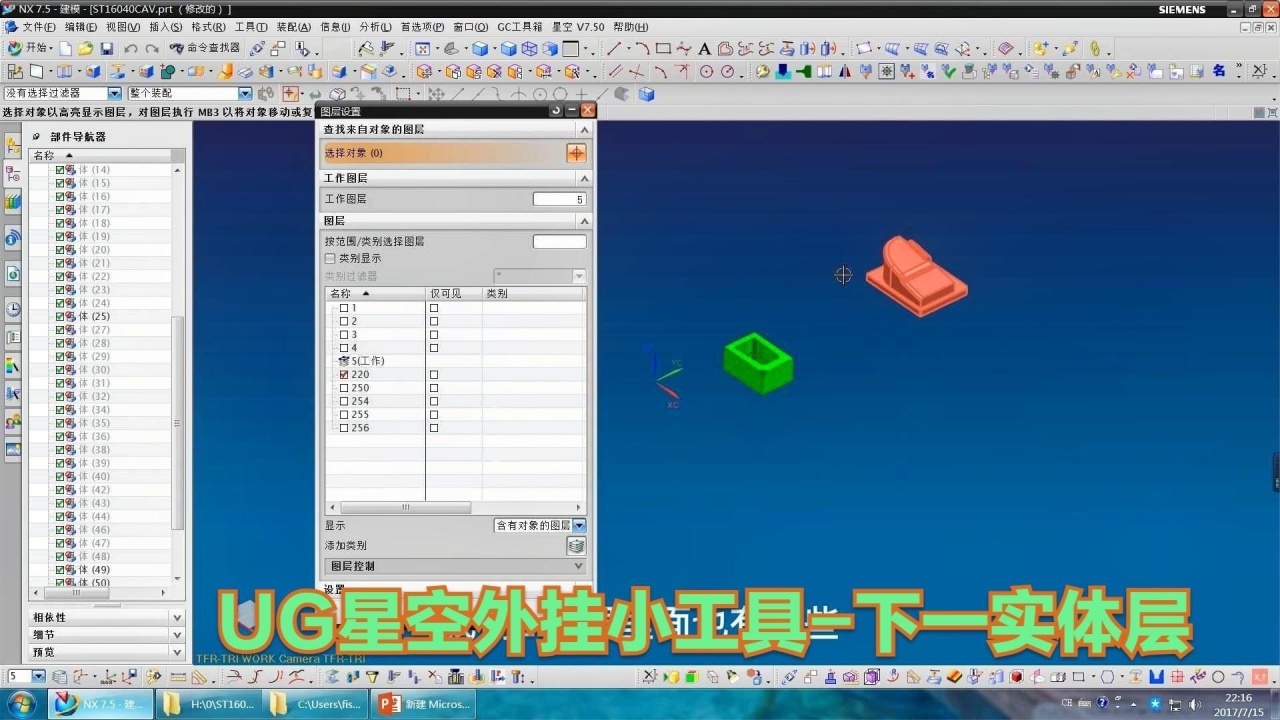Toggle checkbox for layer 2
This screenshot has height=720, width=1280.
[x=344, y=321]
